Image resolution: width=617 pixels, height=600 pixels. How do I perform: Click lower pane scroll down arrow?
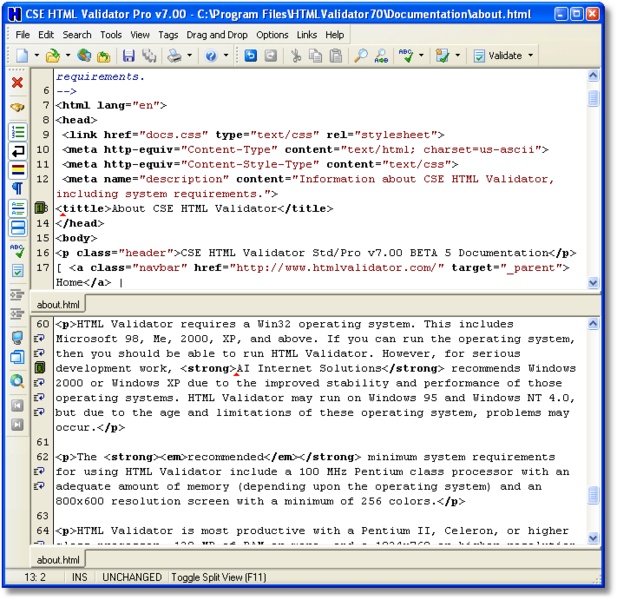pyautogui.click(x=593, y=537)
